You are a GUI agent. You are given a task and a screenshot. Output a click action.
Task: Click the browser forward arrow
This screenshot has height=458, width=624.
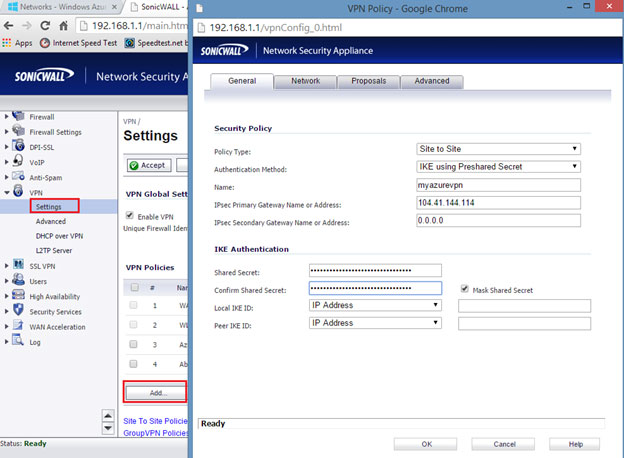coord(27,26)
